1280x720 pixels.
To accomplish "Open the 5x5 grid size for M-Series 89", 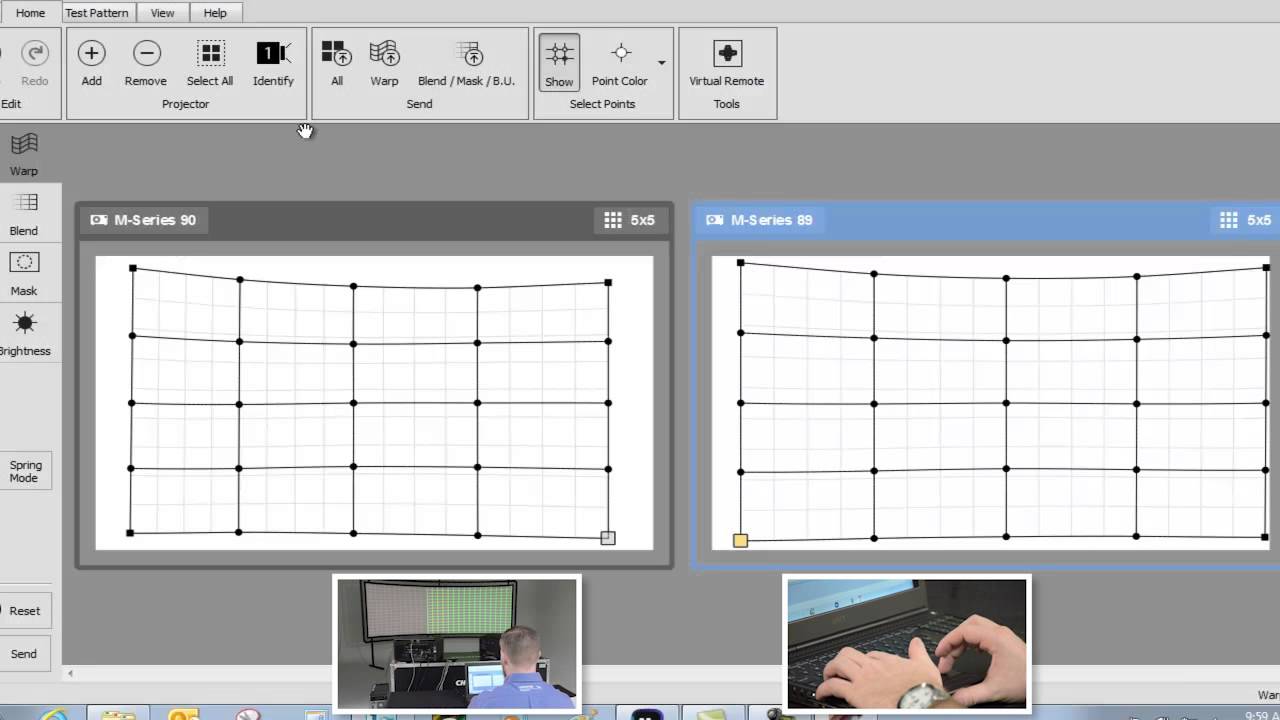I will pos(1246,220).
